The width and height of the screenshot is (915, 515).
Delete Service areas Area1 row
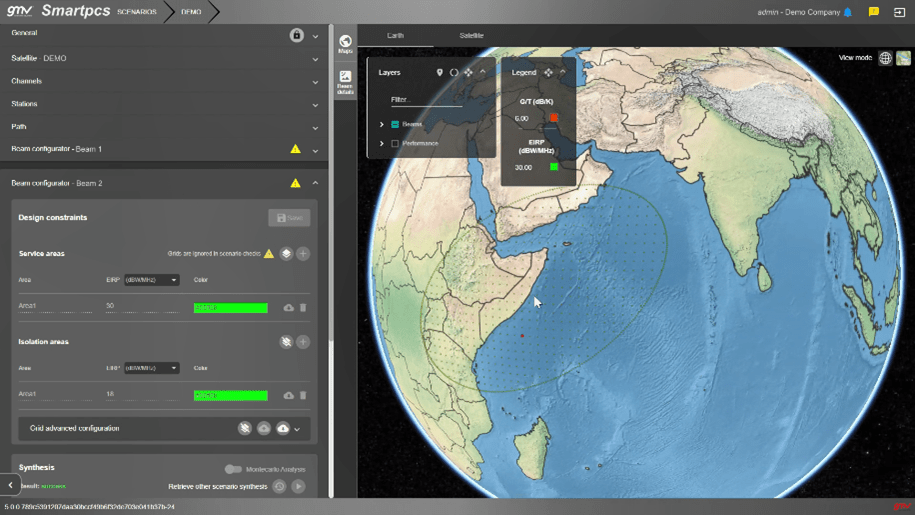tap(303, 307)
